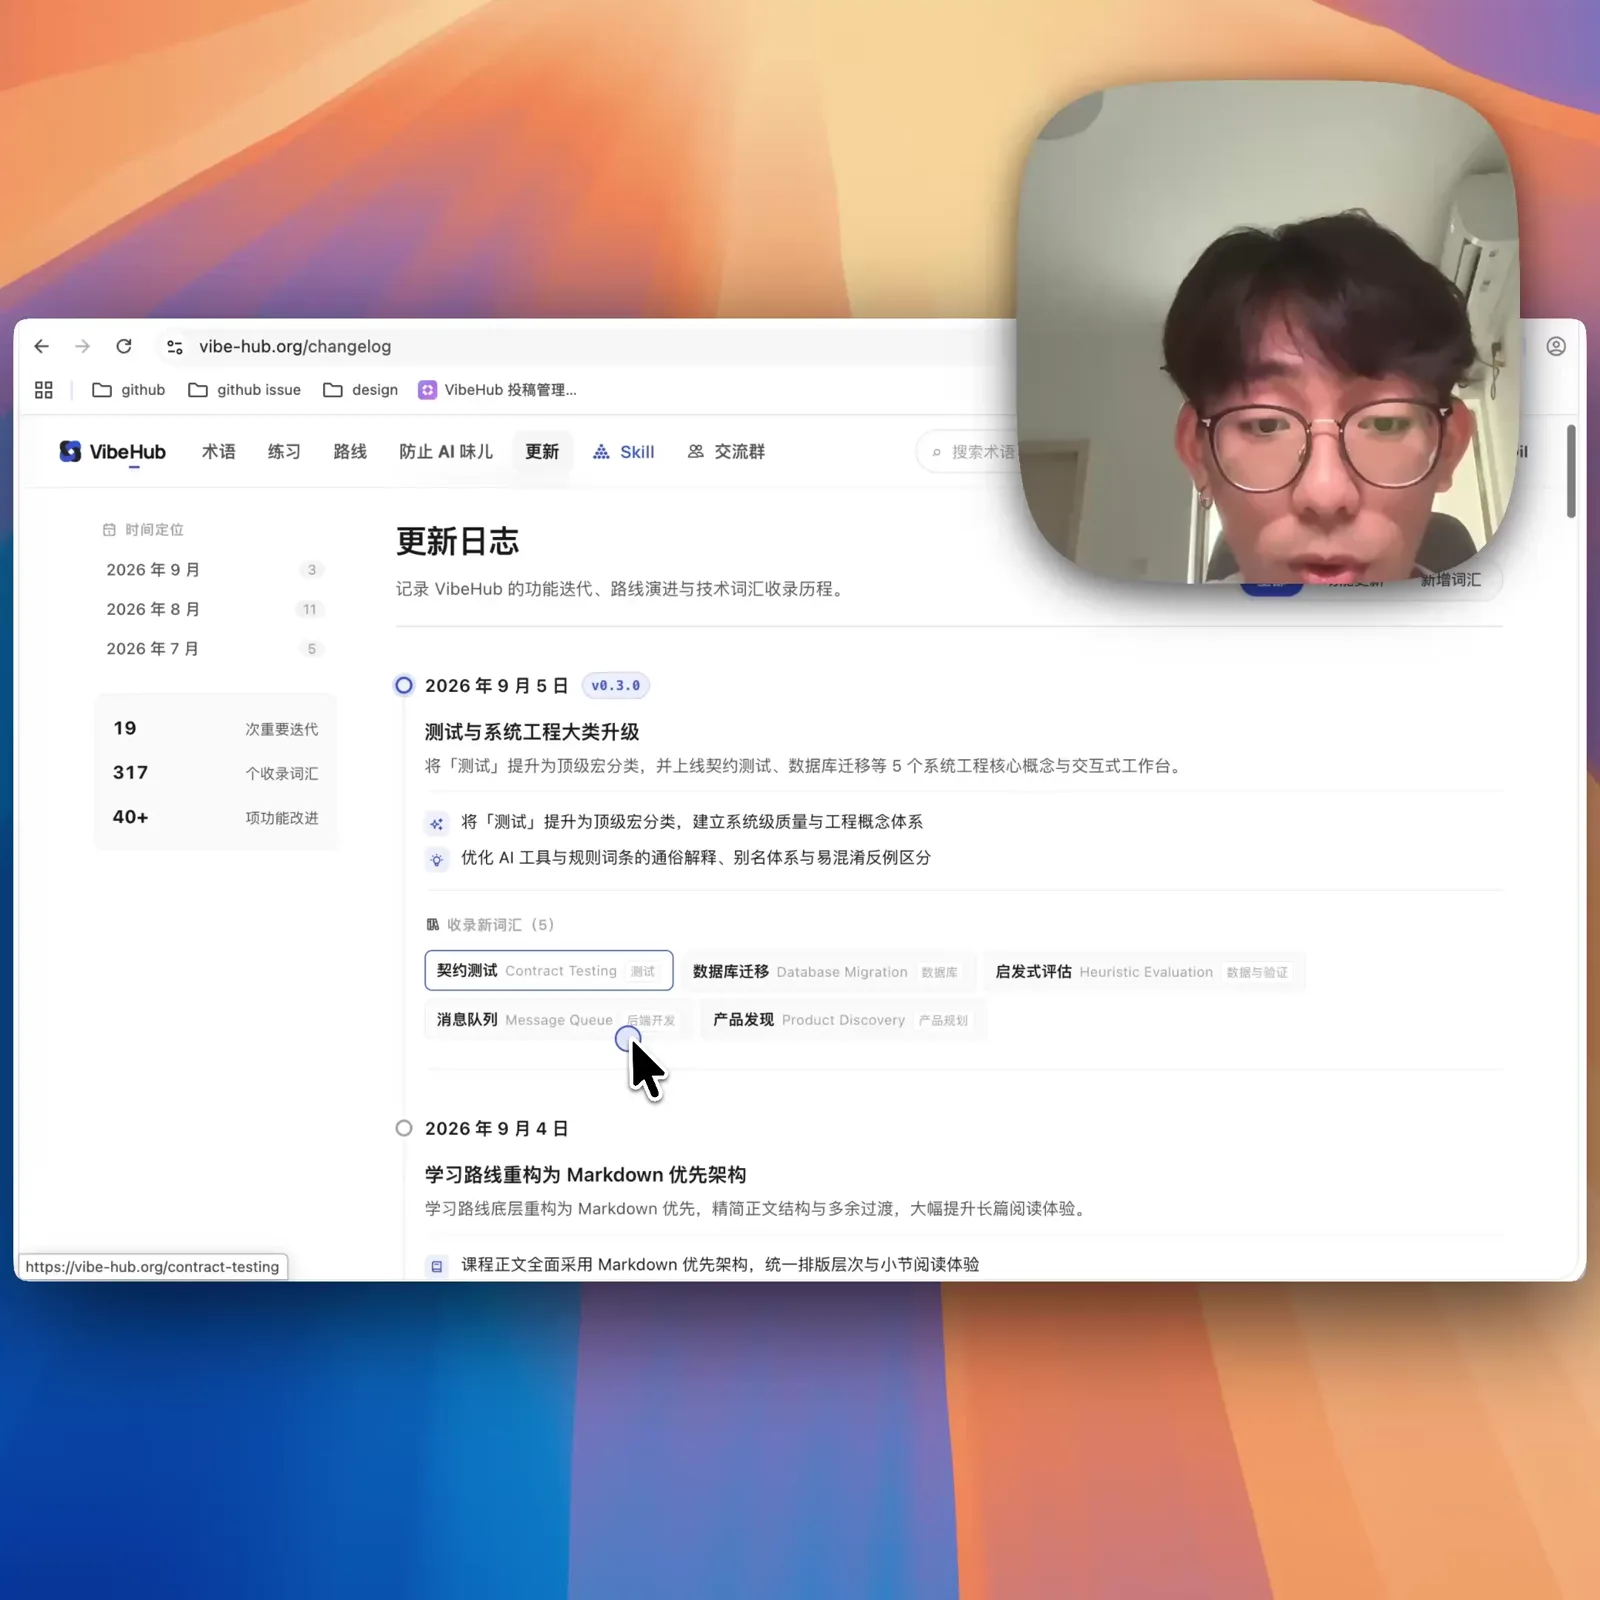Open the 数据库迁移 Database Migration term
The width and height of the screenshot is (1600, 1600).
pos(828,972)
